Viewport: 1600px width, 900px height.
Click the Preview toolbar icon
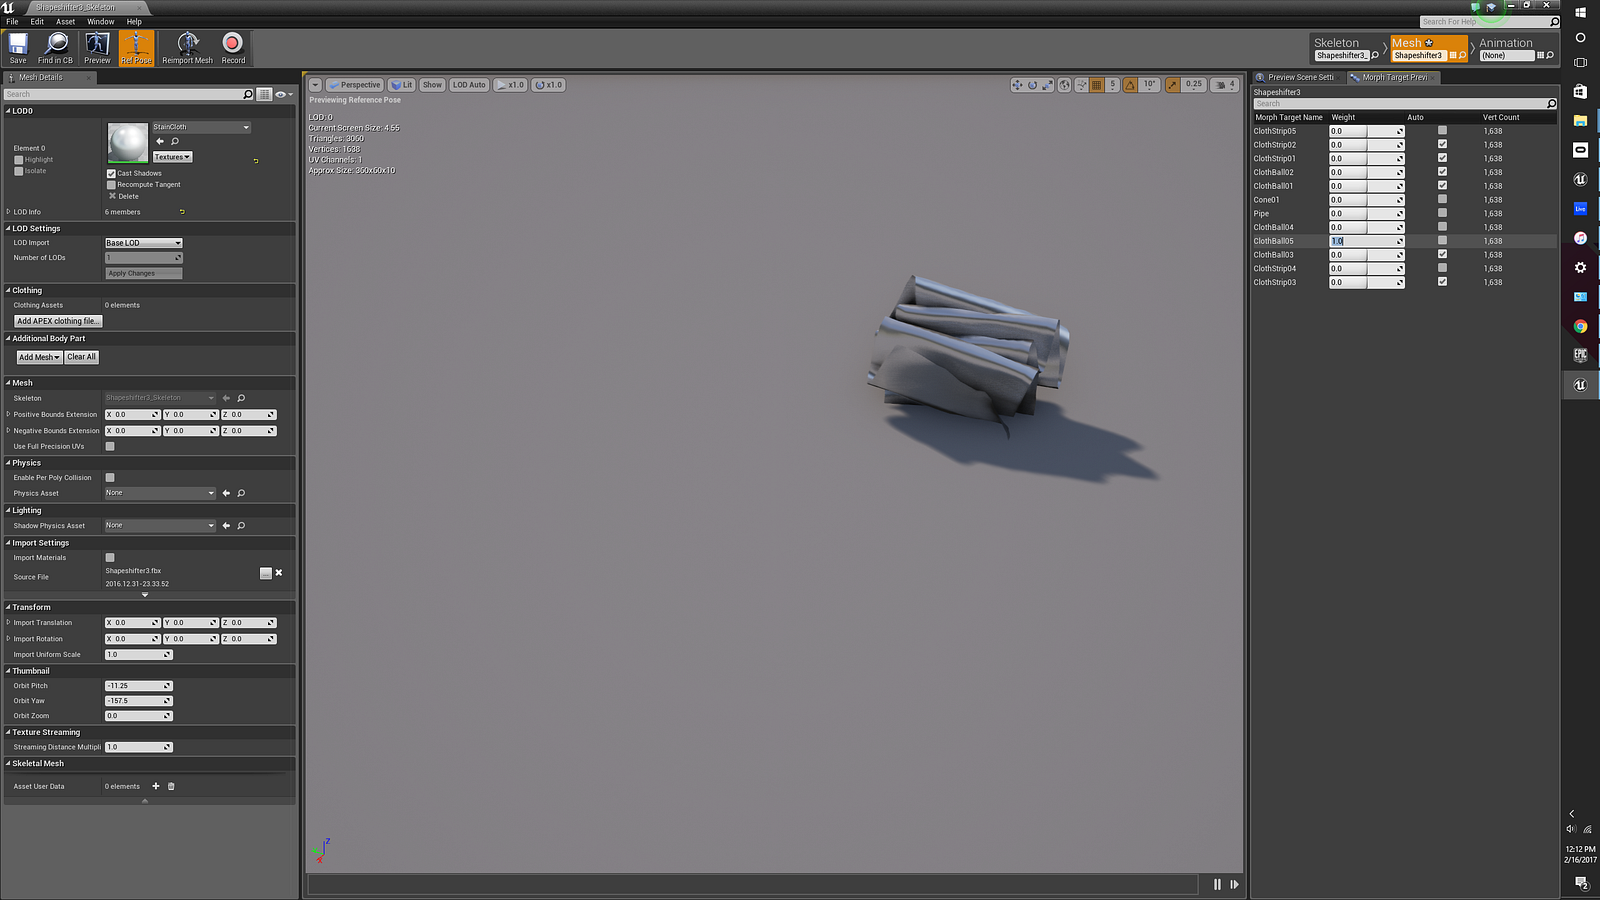tap(97, 43)
